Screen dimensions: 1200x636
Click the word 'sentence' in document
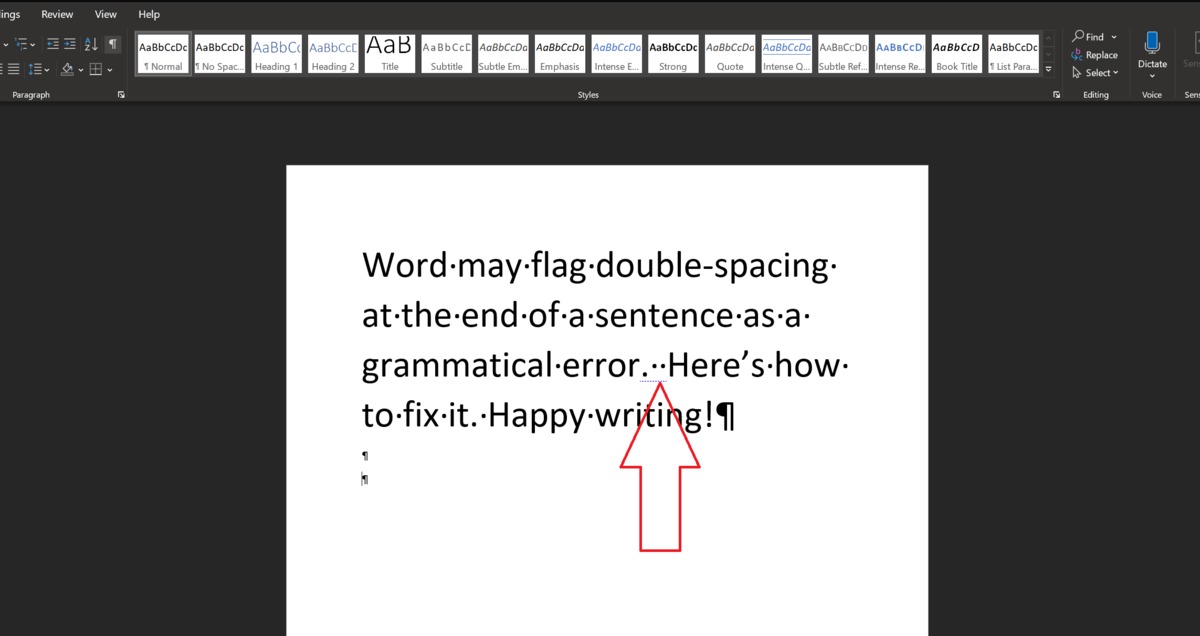pyautogui.click(x=665, y=316)
